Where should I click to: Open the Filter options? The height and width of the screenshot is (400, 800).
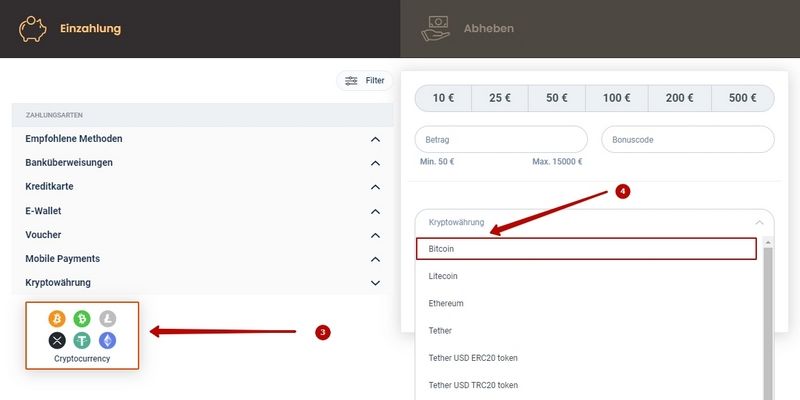[x=365, y=80]
